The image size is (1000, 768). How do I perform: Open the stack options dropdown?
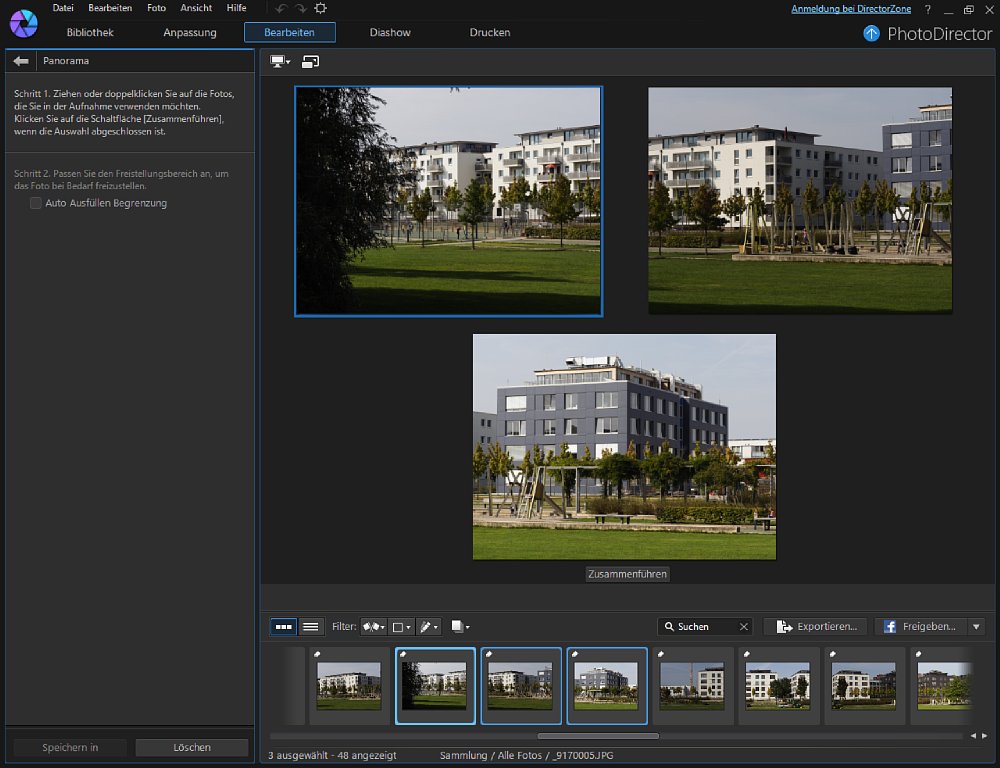point(460,626)
